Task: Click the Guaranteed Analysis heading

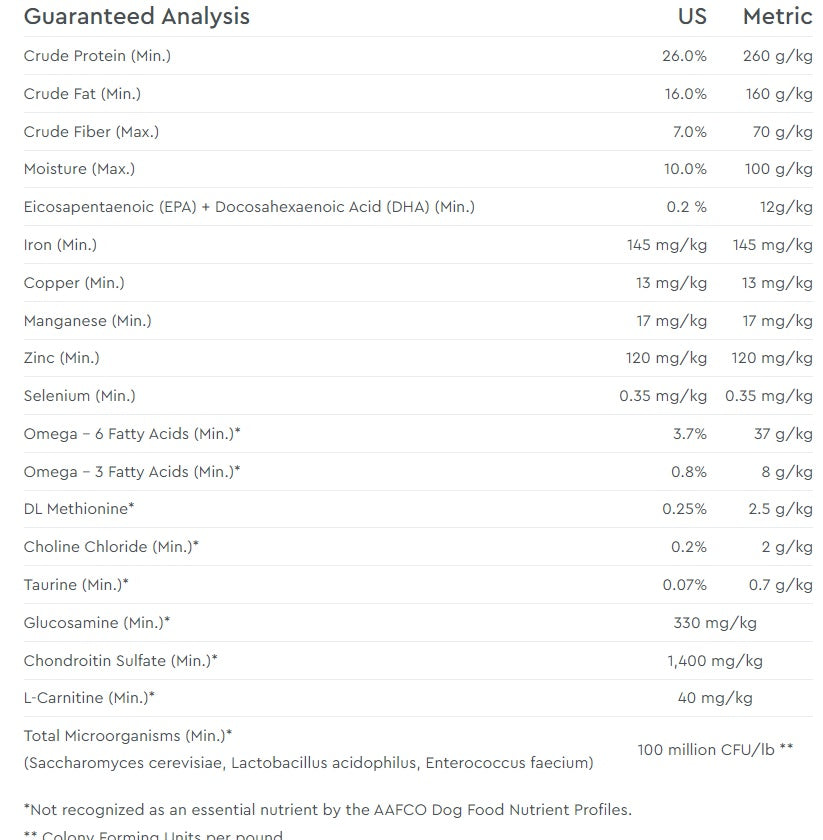Action: 137,17
